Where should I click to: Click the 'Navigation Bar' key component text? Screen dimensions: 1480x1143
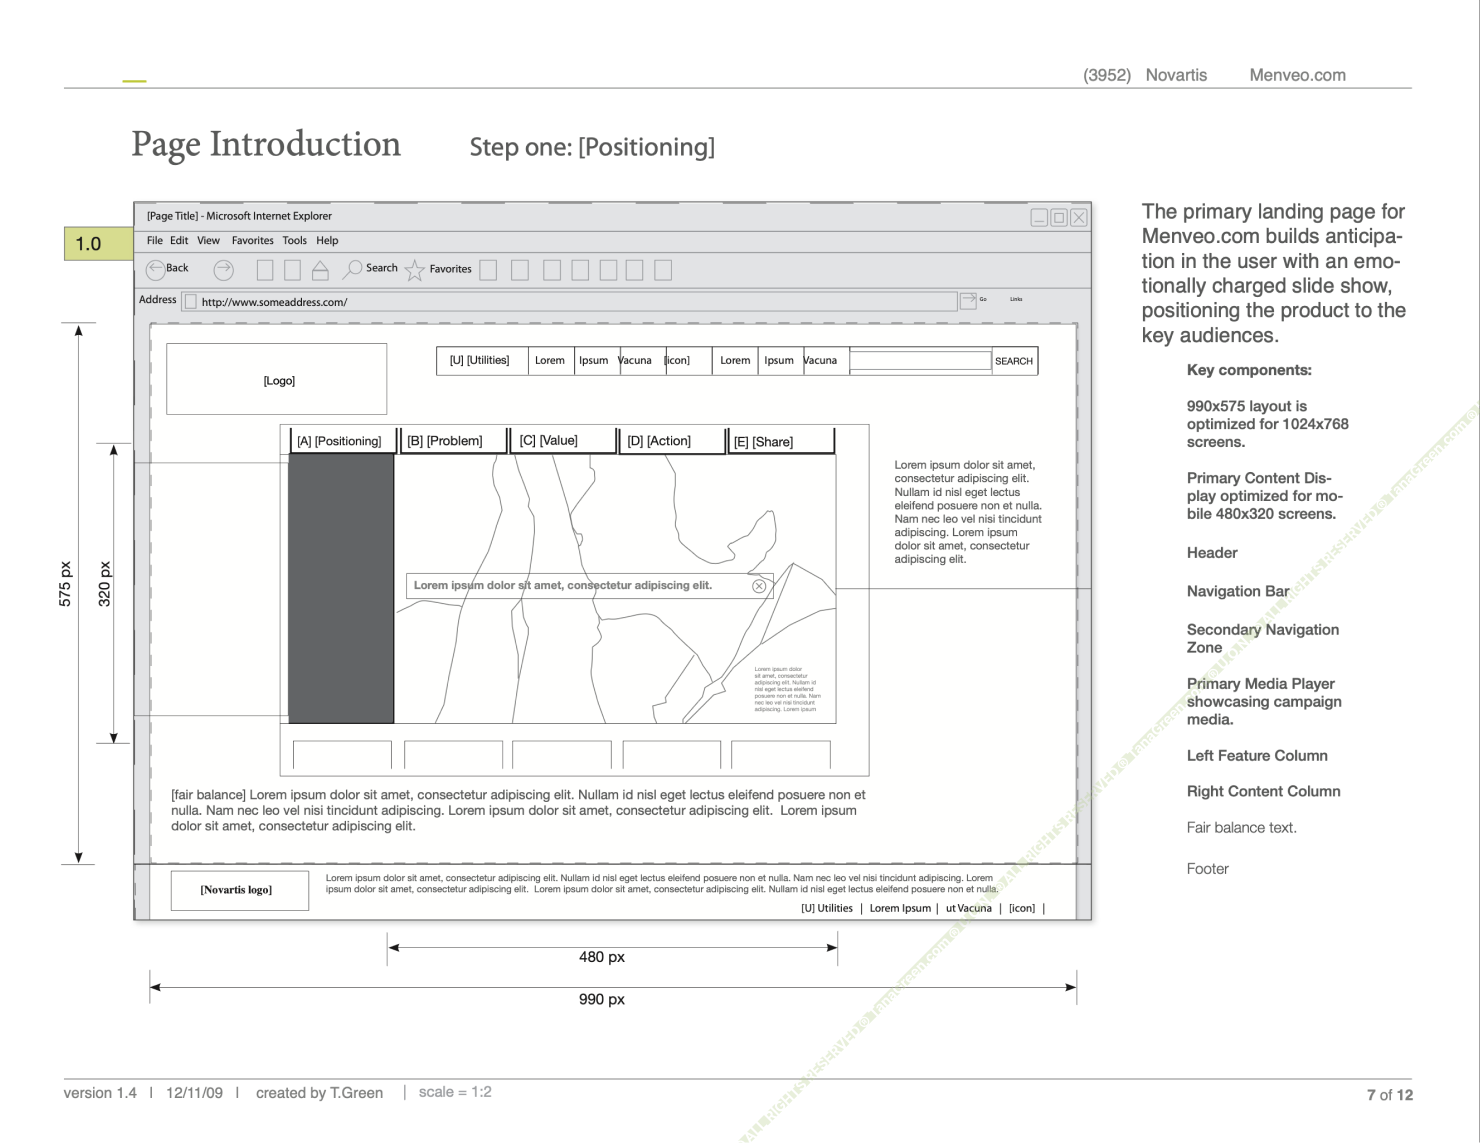1238,591
